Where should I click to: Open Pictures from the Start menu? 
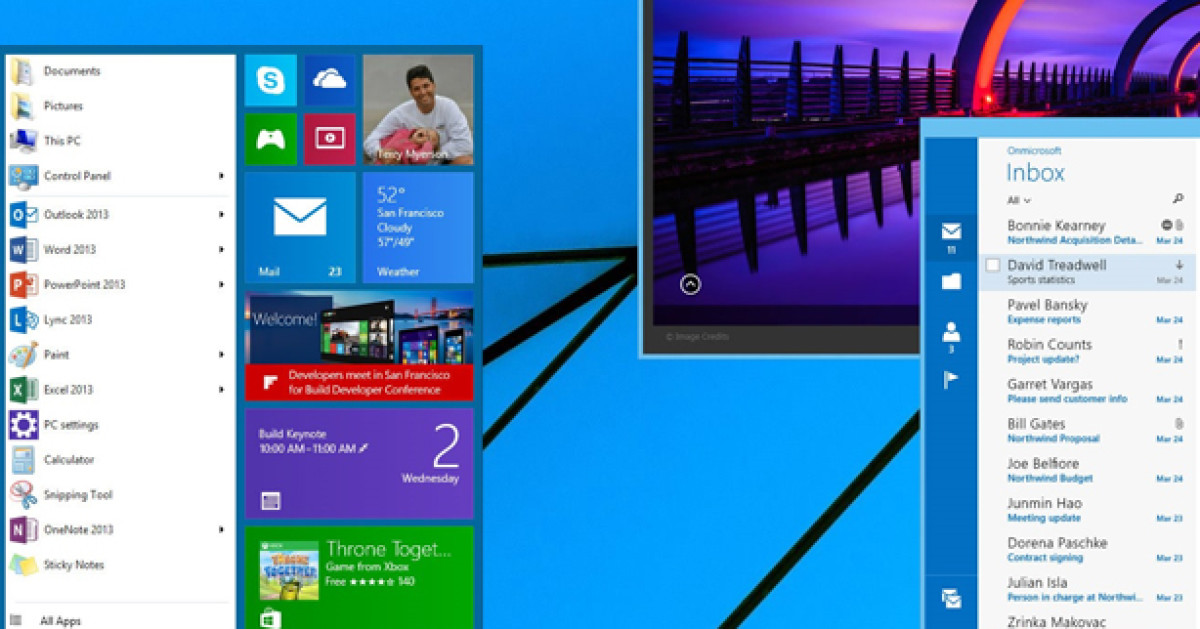point(63,106)
